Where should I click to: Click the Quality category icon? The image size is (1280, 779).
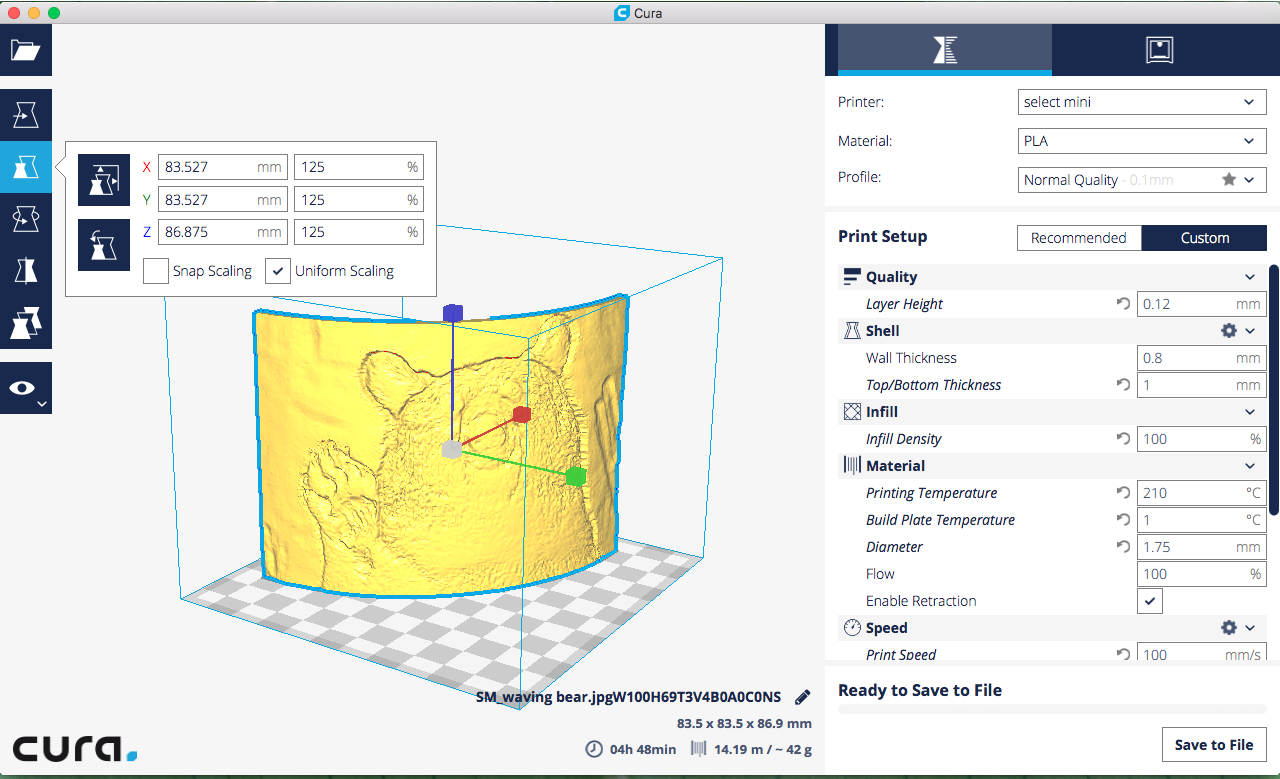(852, 277)
